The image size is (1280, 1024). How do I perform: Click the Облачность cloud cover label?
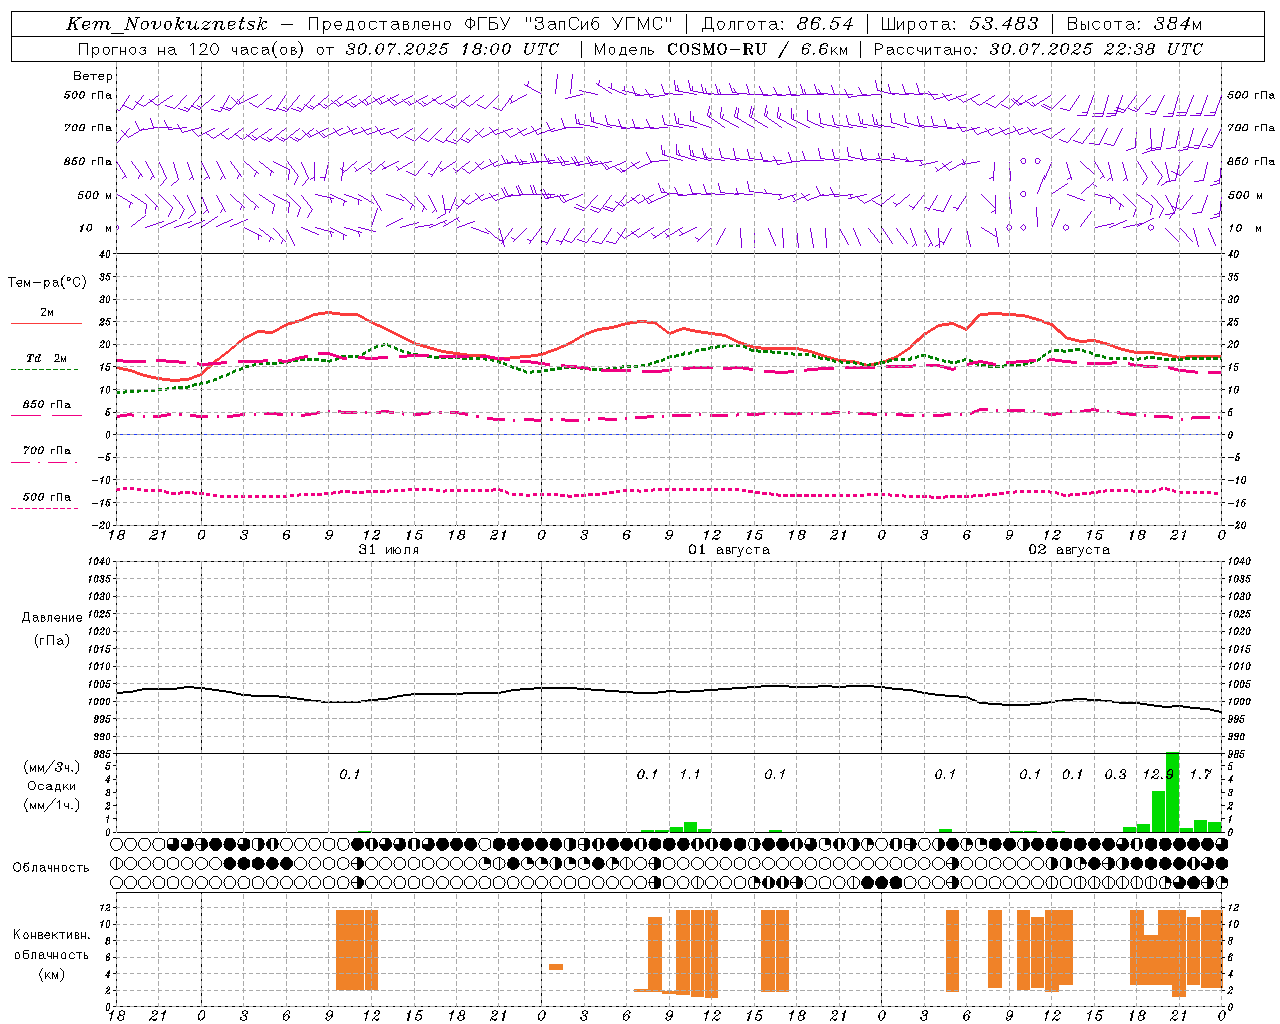click(x=51, y=868)
